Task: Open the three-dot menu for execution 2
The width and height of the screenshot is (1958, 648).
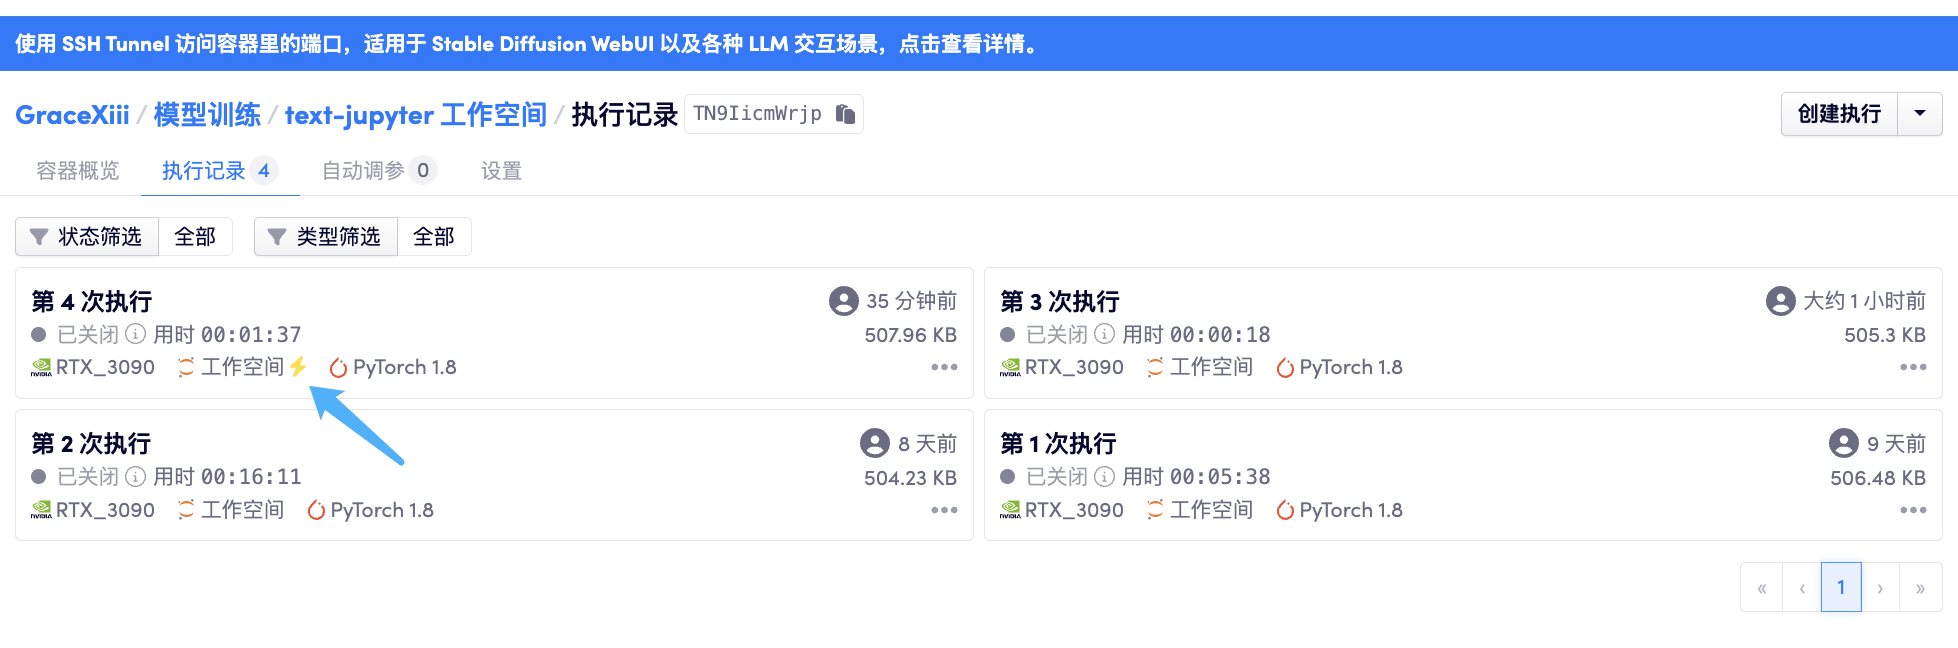Action: point(944,510)
